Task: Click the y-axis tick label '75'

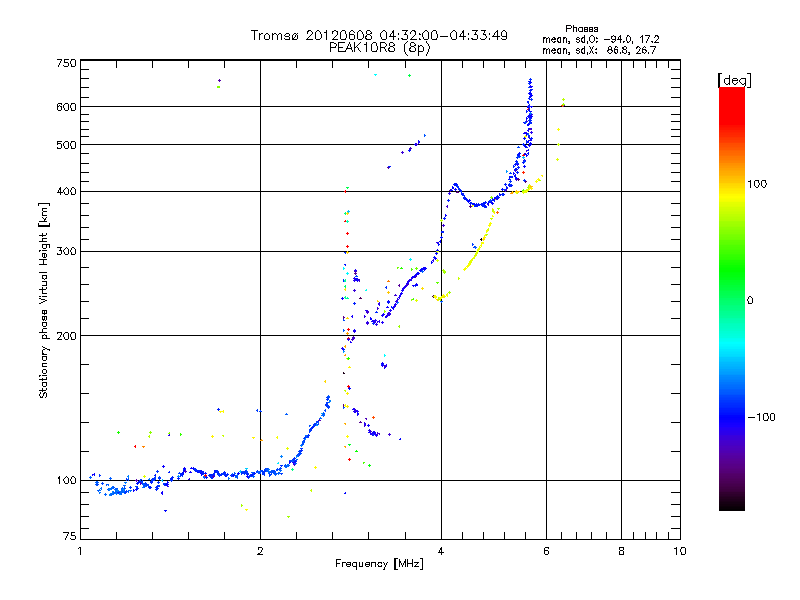Action: 69,536
